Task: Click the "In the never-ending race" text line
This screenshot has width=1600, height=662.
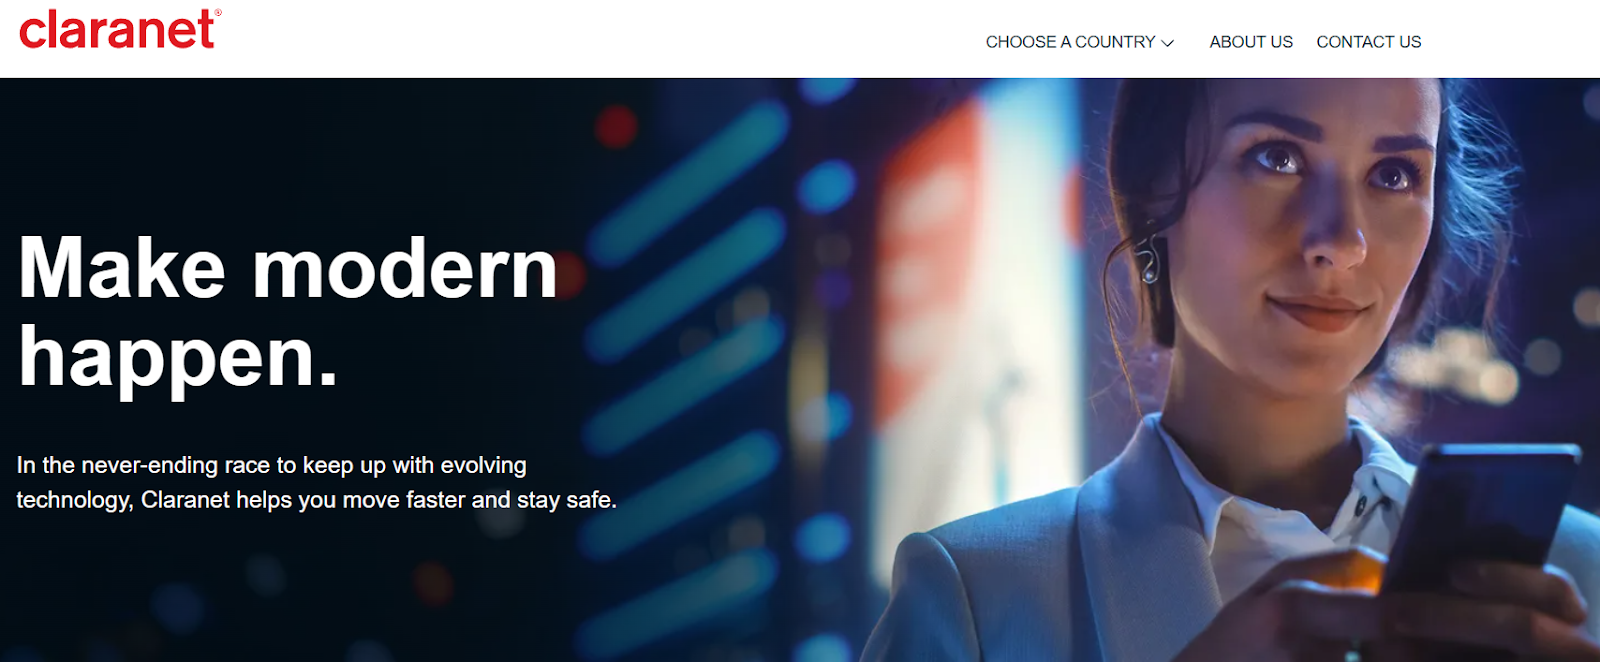Action: tap(271, 465)
